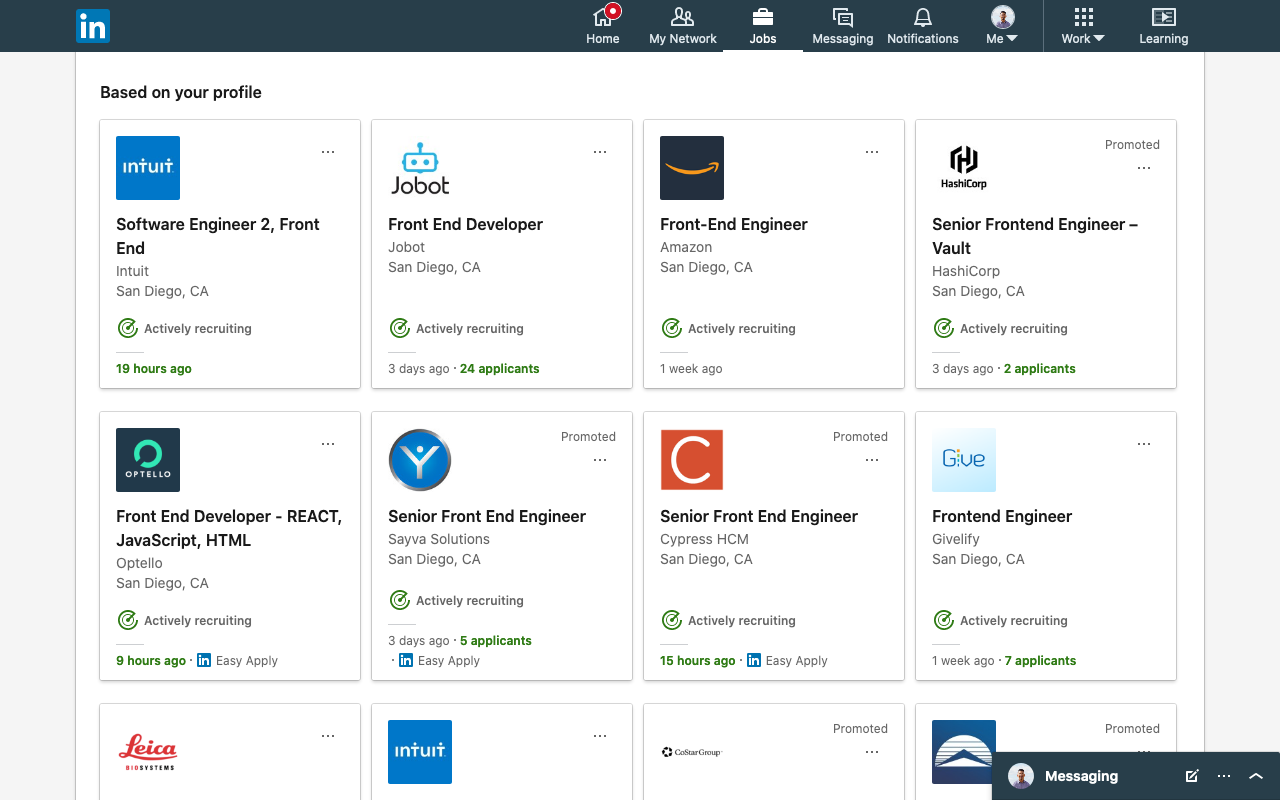Open the Notifications bell
This screenshot has height=800, width=1280.
(x=923, y=26)
